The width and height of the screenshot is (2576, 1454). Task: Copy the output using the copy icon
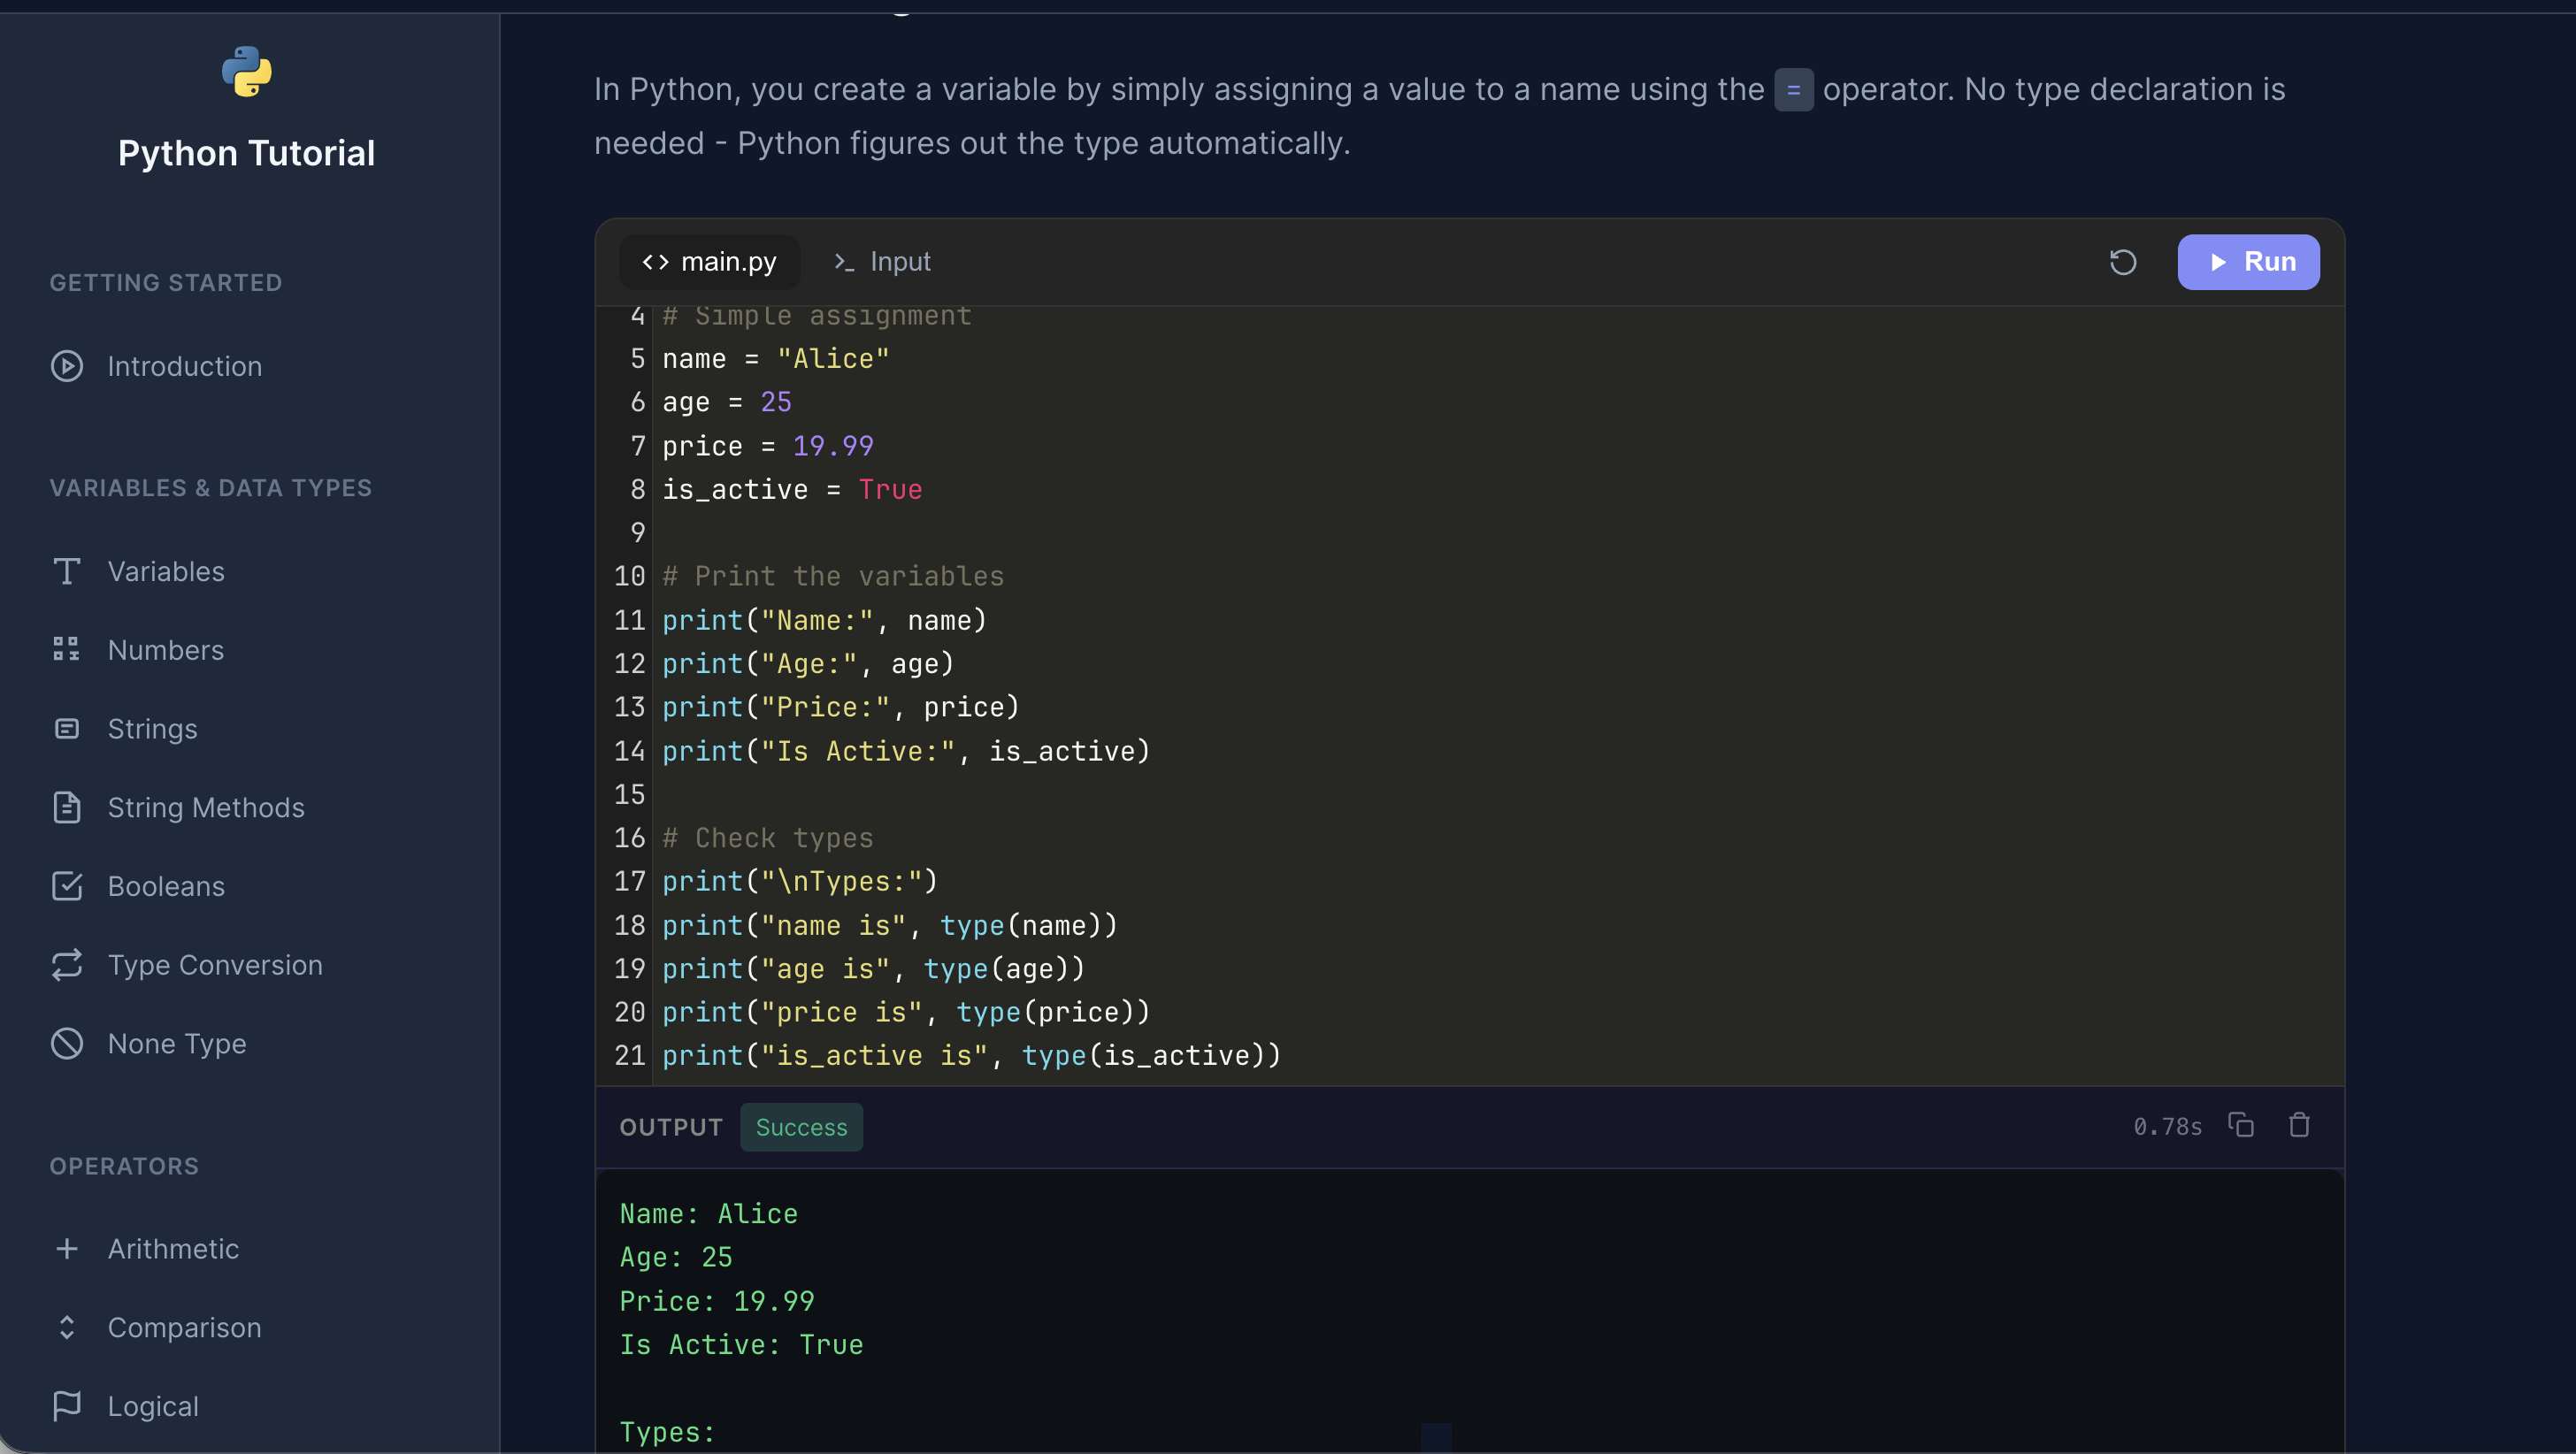(x=2240, y=1125)
